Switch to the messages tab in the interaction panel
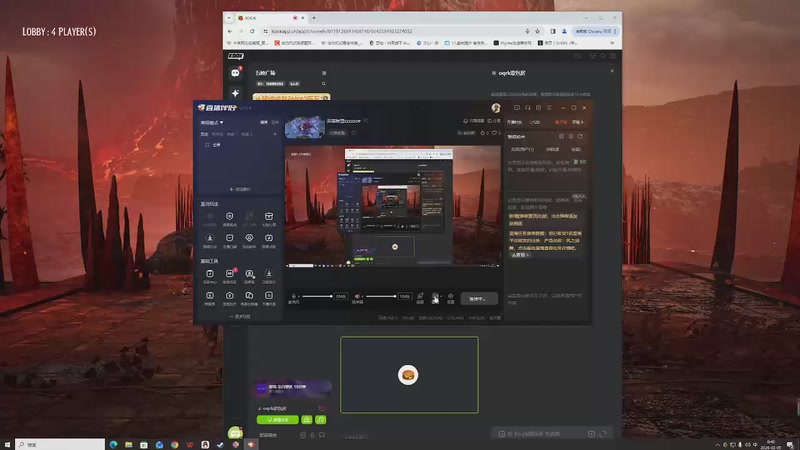Viewport: 800px width, 450px height. pyautogui.click(x=552, y=149)
